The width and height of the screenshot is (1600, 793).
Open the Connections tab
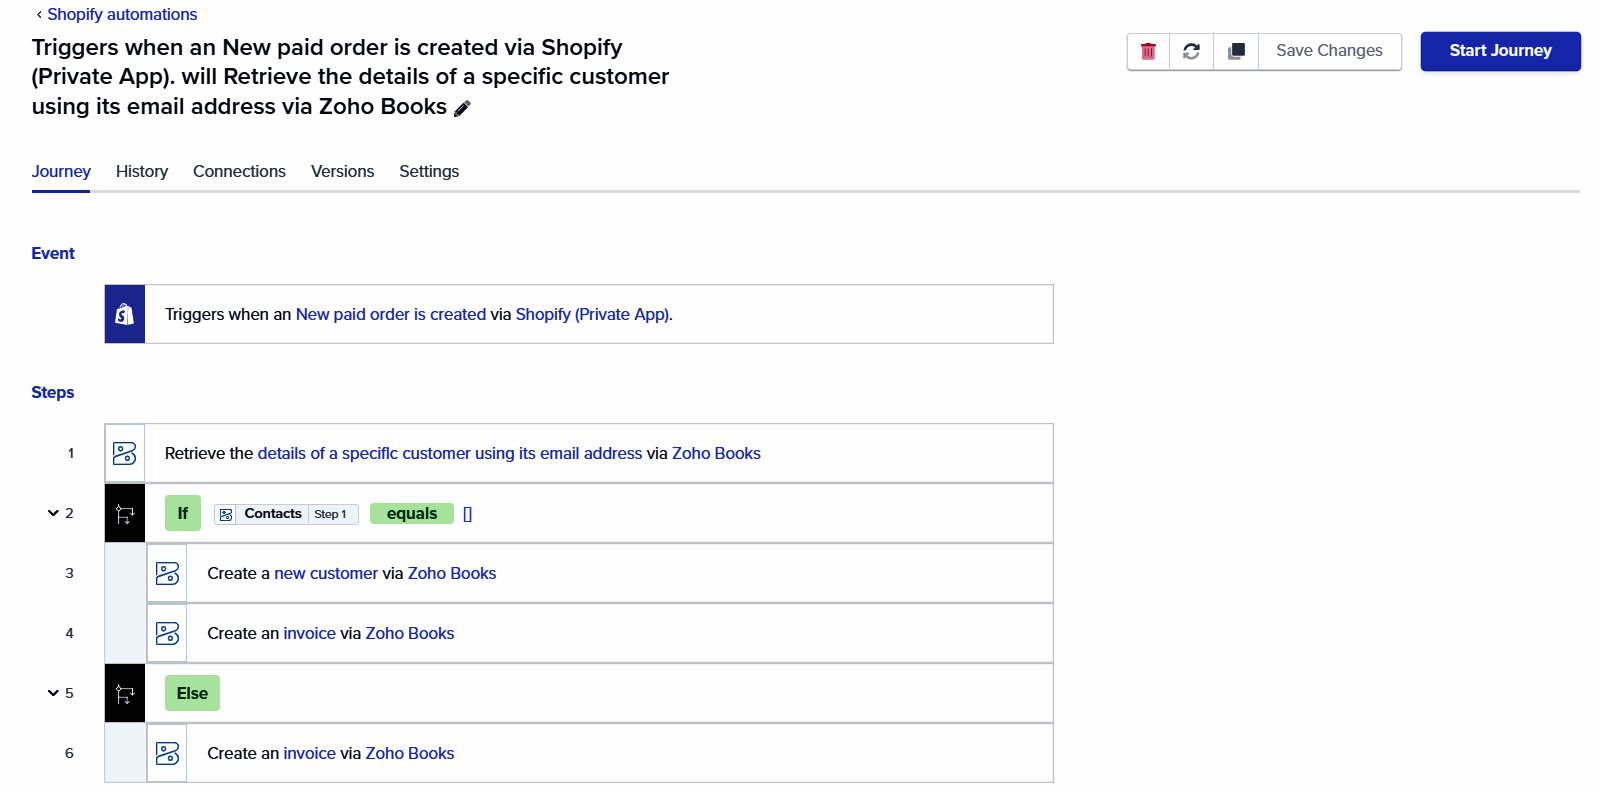pyautogui.click(x=239, y=171)
